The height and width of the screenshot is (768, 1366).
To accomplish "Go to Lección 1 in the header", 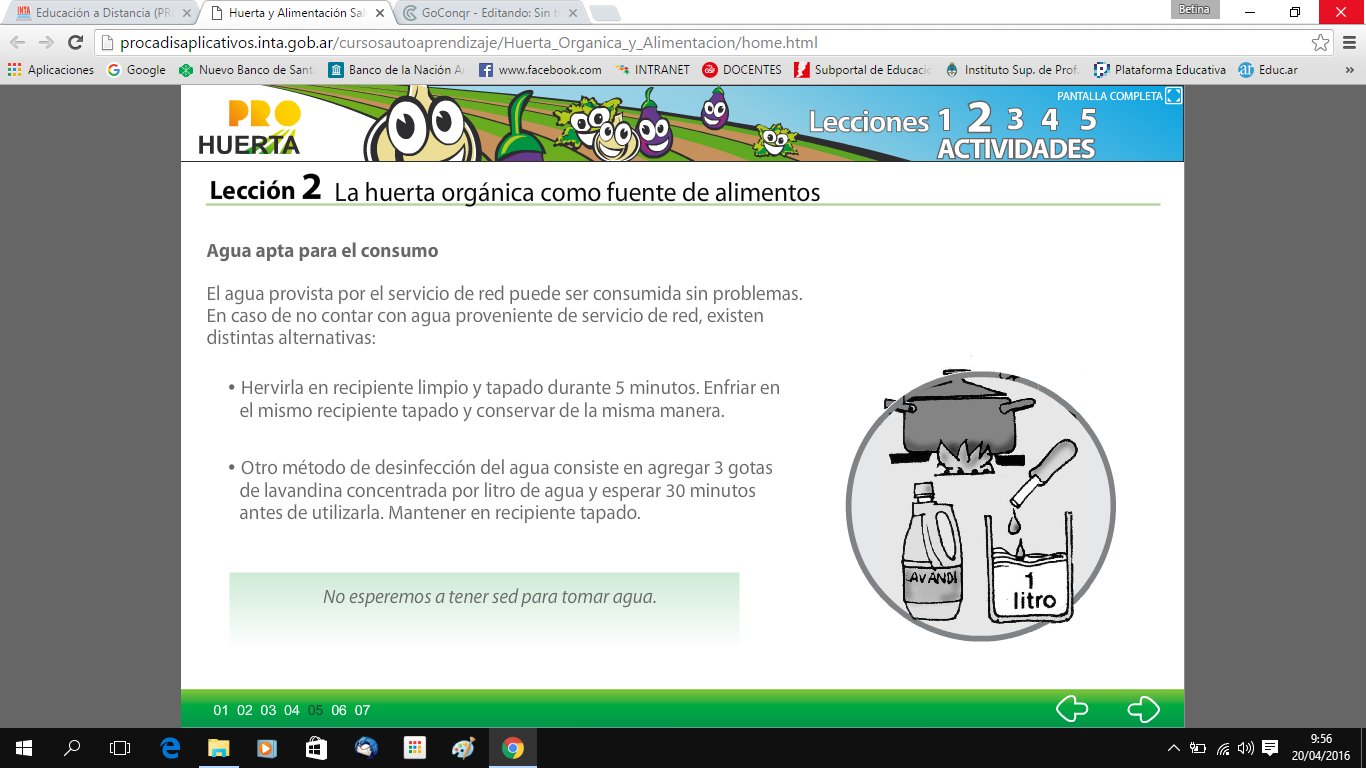I will (x=945, y=121).
